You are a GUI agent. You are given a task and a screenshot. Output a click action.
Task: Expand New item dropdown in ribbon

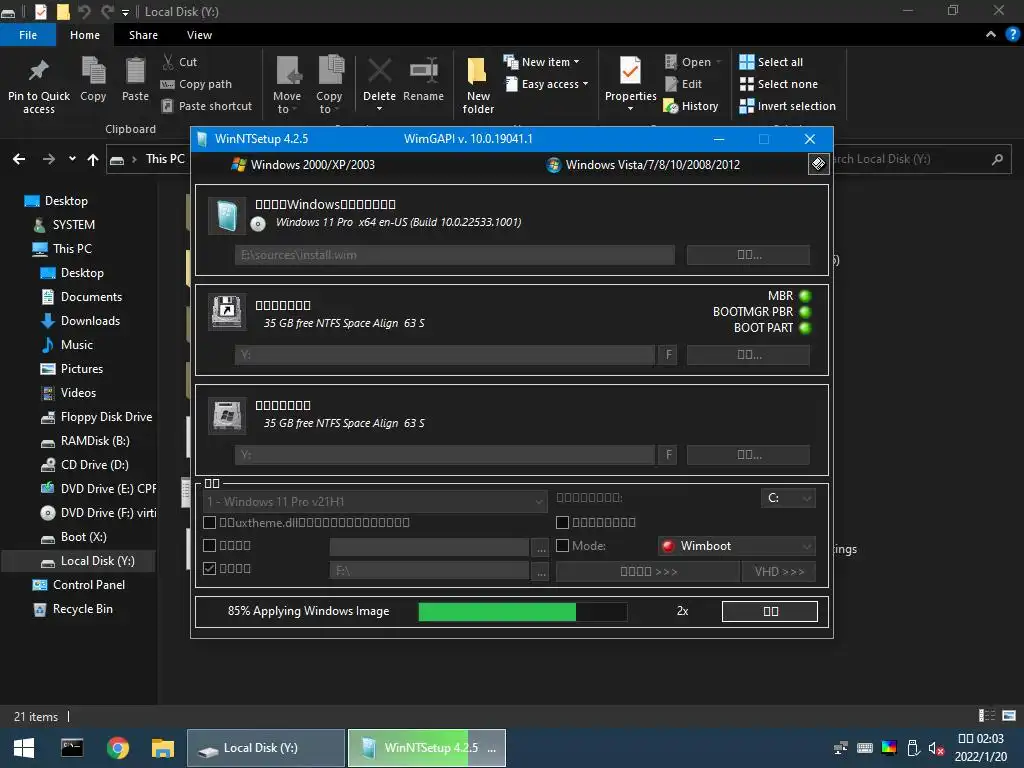[576, 62]
